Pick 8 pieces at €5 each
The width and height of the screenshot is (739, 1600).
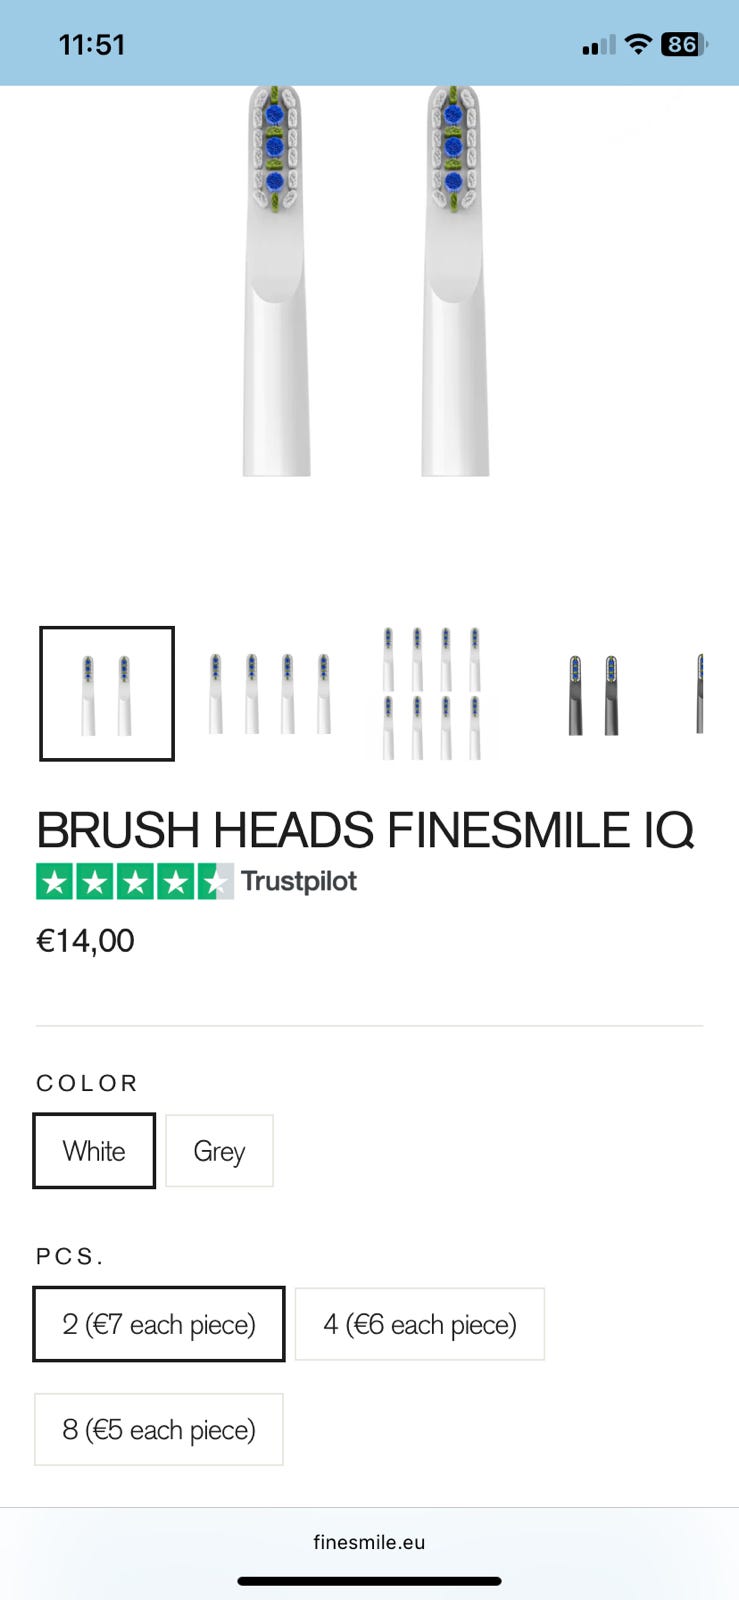tap(159, 1430)
